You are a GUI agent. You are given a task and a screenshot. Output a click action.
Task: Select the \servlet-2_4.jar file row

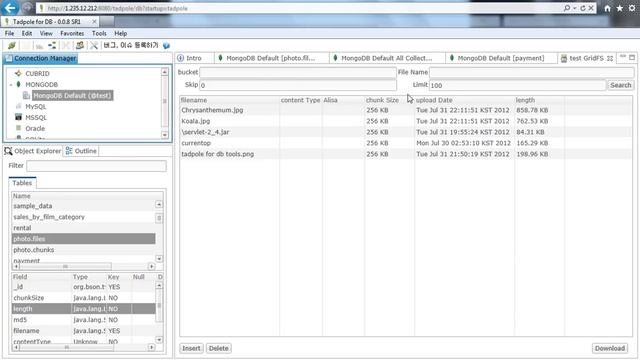pyautogui.click(x=406, y=132)
